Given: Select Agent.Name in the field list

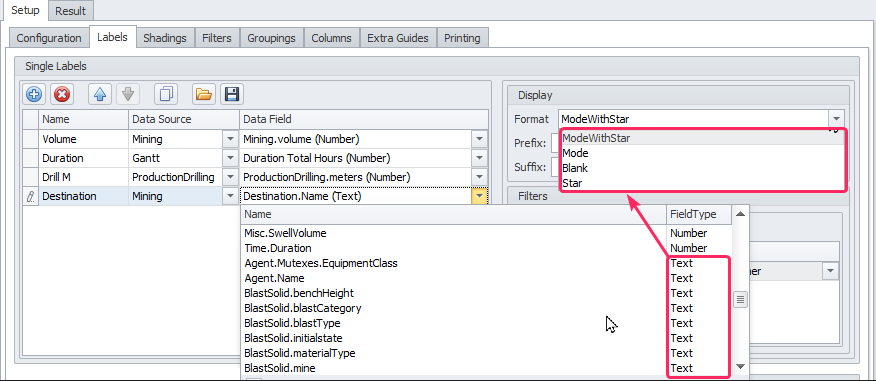Looking at the screenshot, I should [274, 278].
